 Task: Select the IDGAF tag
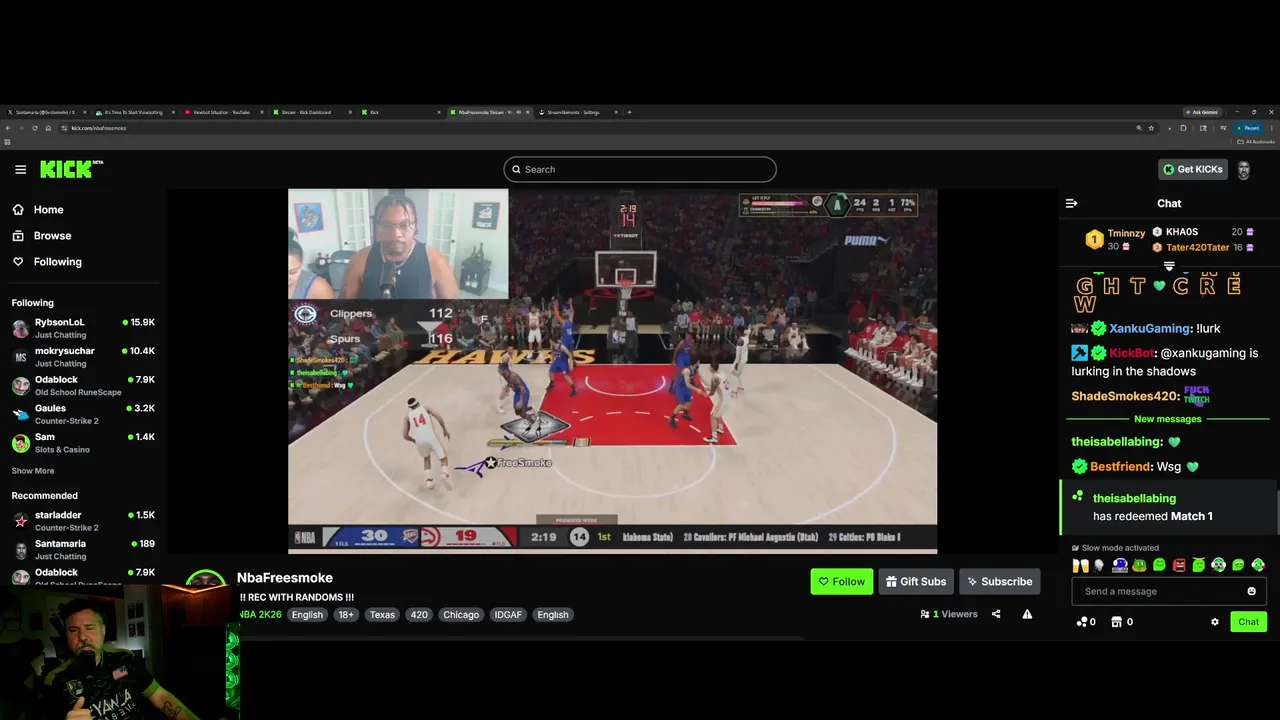pos(508,614)
